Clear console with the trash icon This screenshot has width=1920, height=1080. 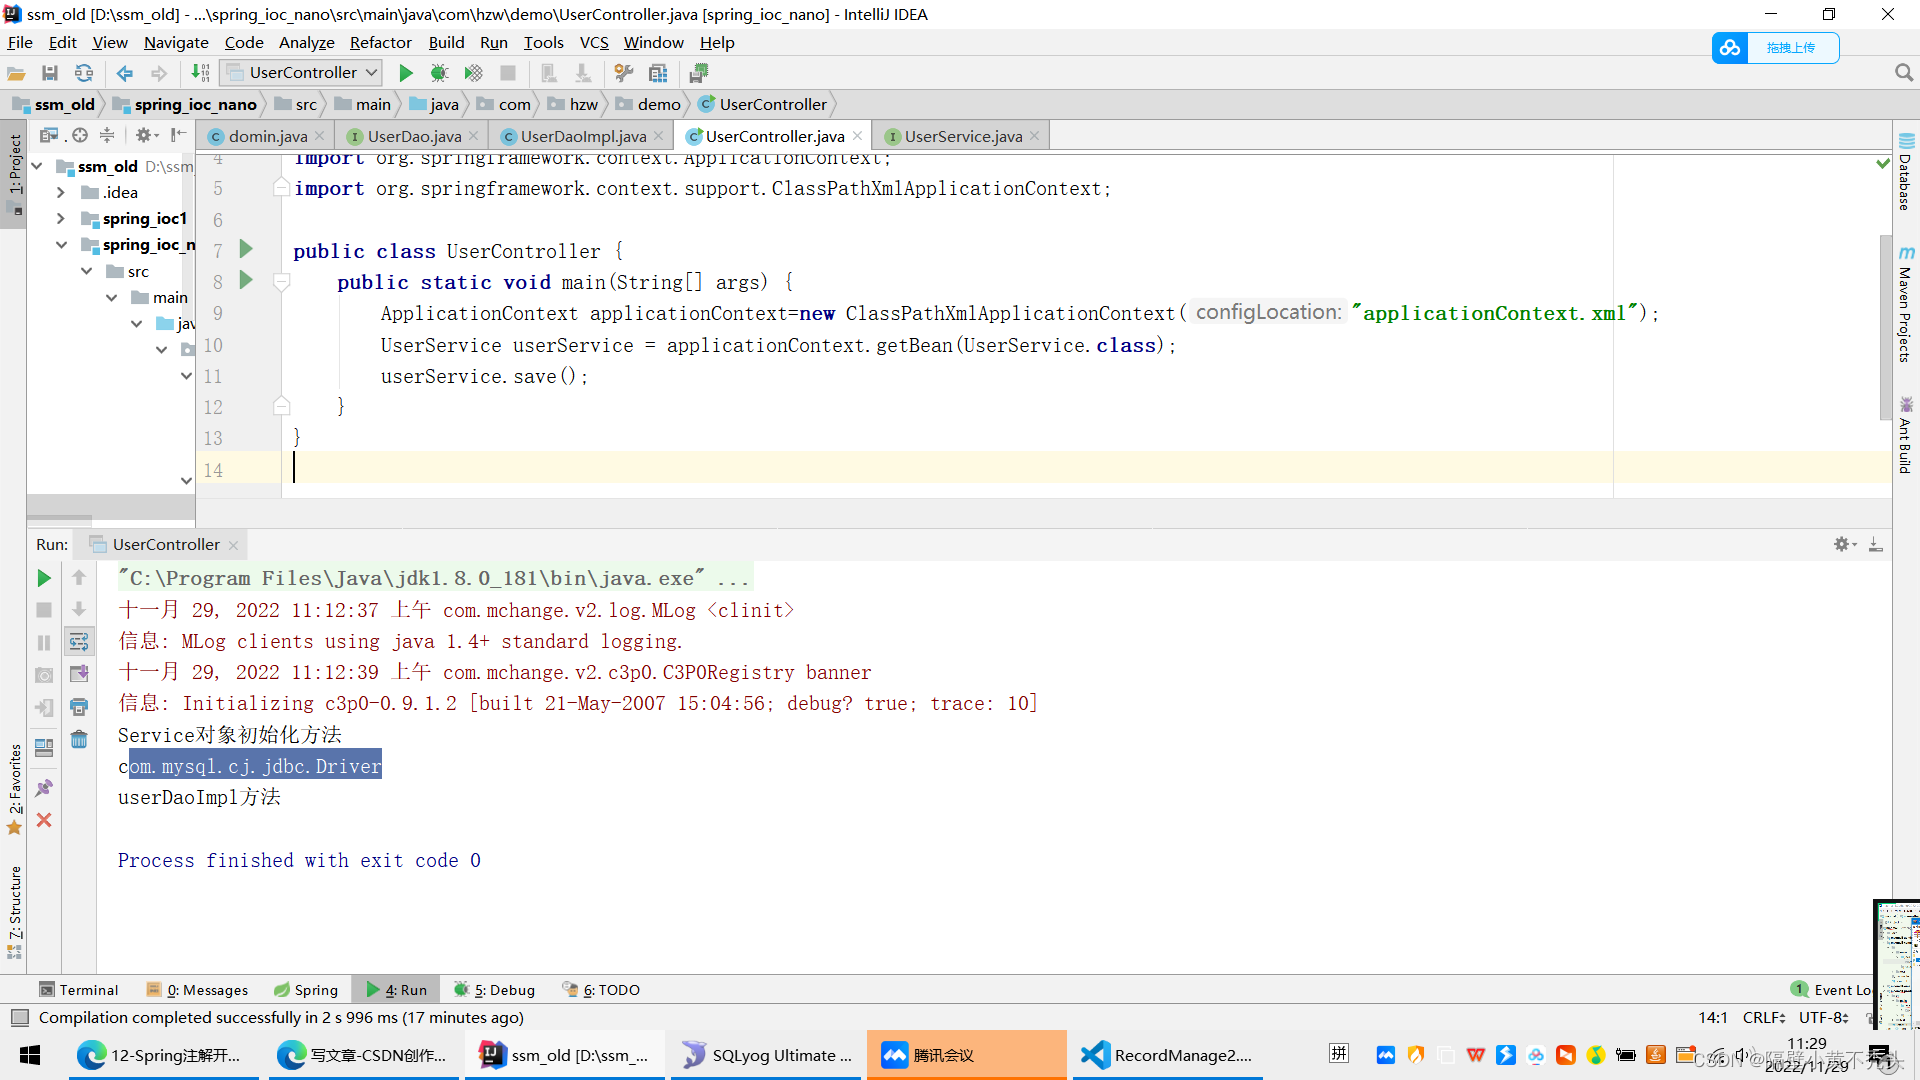pos(79,739)
